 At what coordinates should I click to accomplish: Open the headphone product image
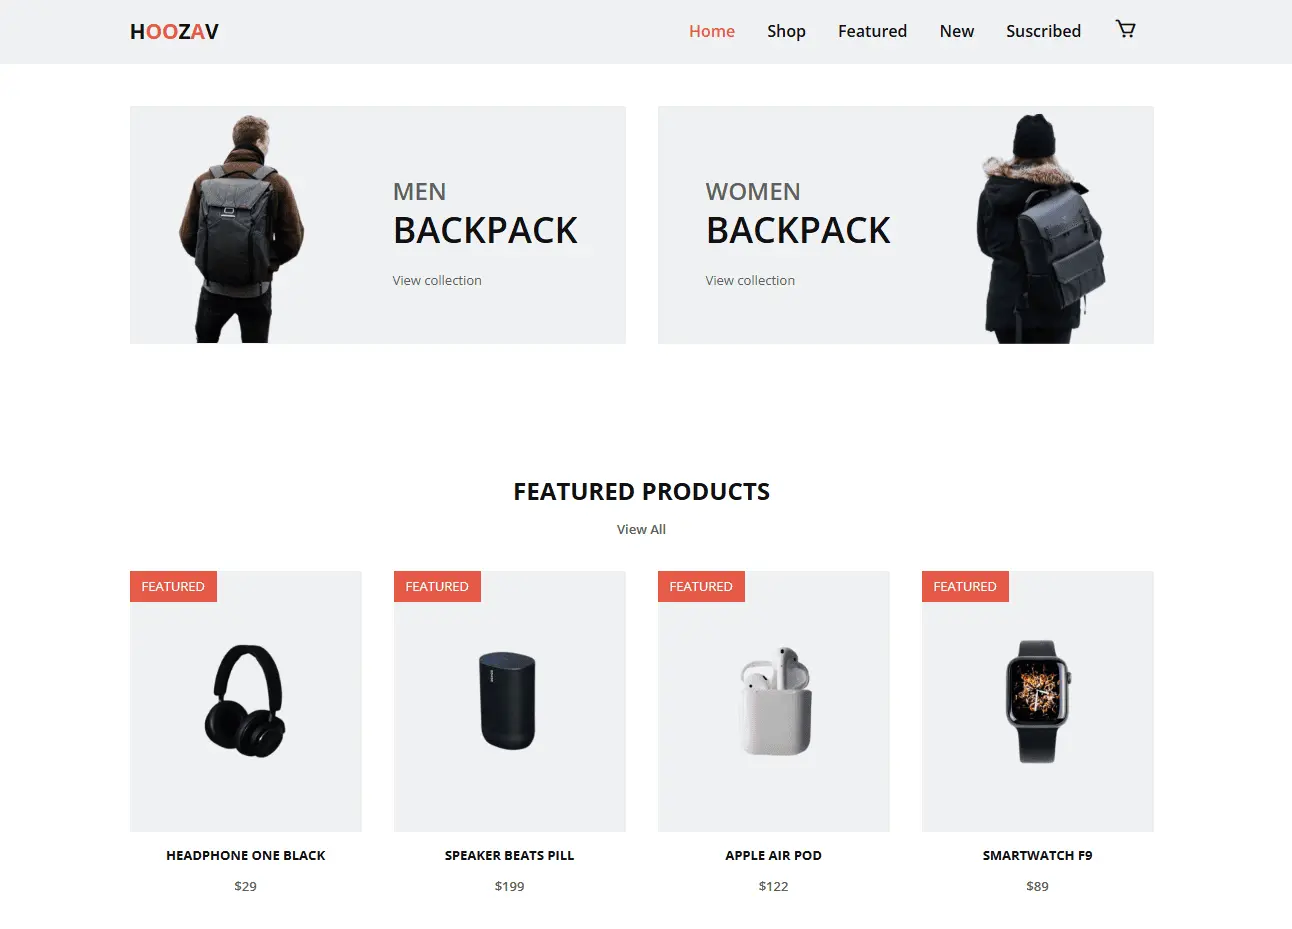pos(245,701)
